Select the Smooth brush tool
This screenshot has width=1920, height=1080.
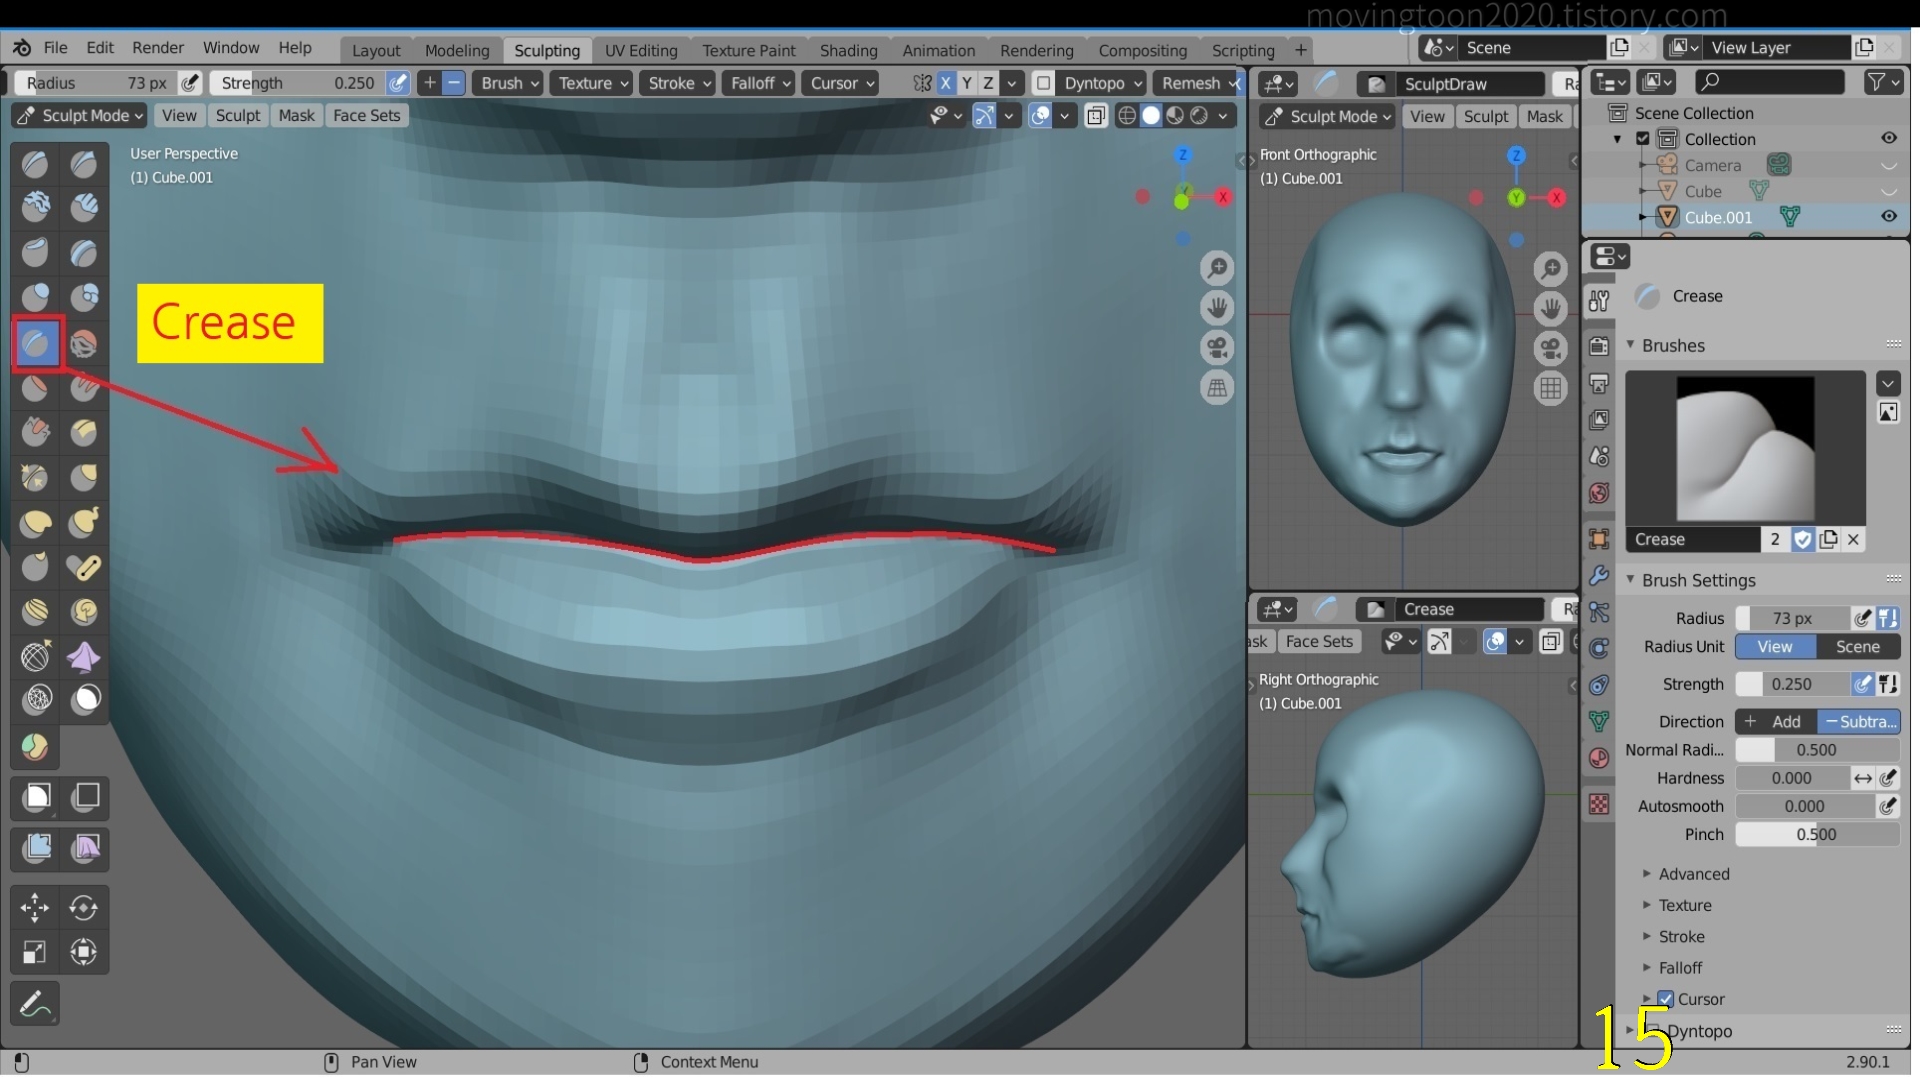(x=84, y=344)
